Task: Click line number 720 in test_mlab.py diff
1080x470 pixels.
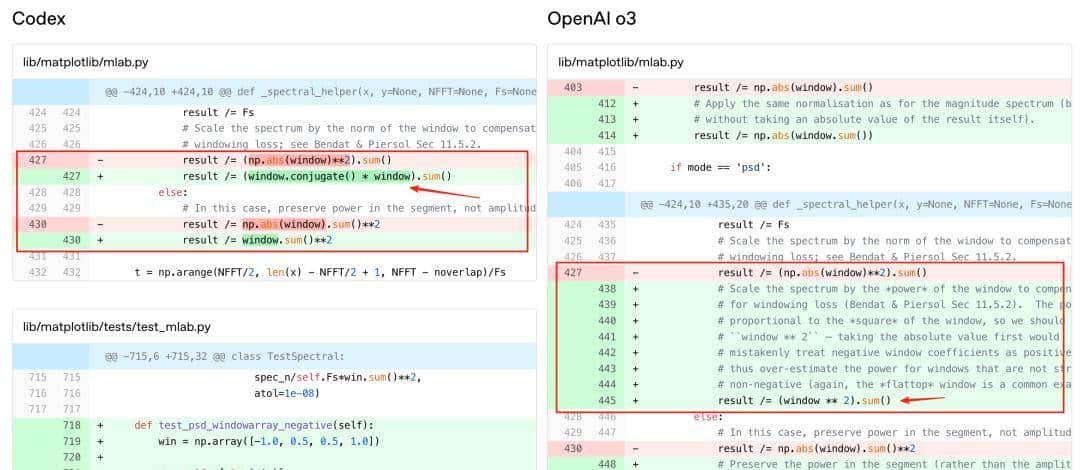Action: coord(72,457)
